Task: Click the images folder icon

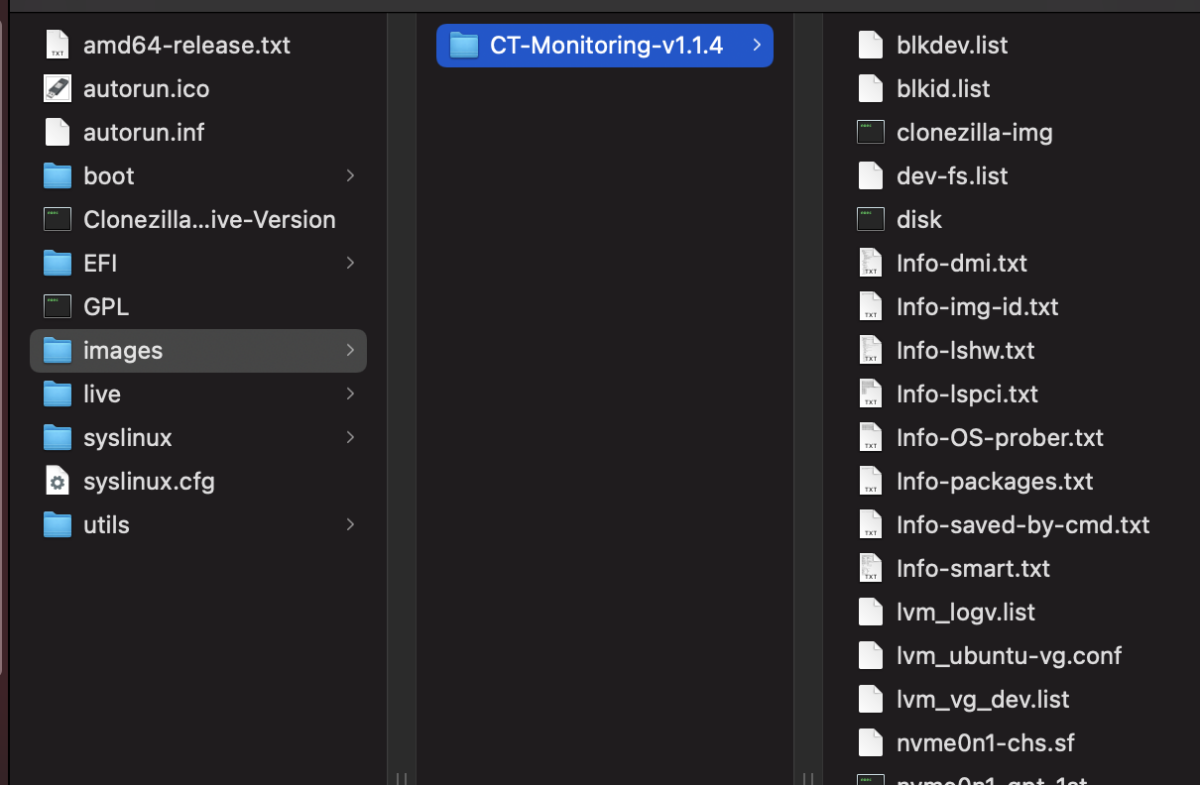Action: tap(58, 350)
